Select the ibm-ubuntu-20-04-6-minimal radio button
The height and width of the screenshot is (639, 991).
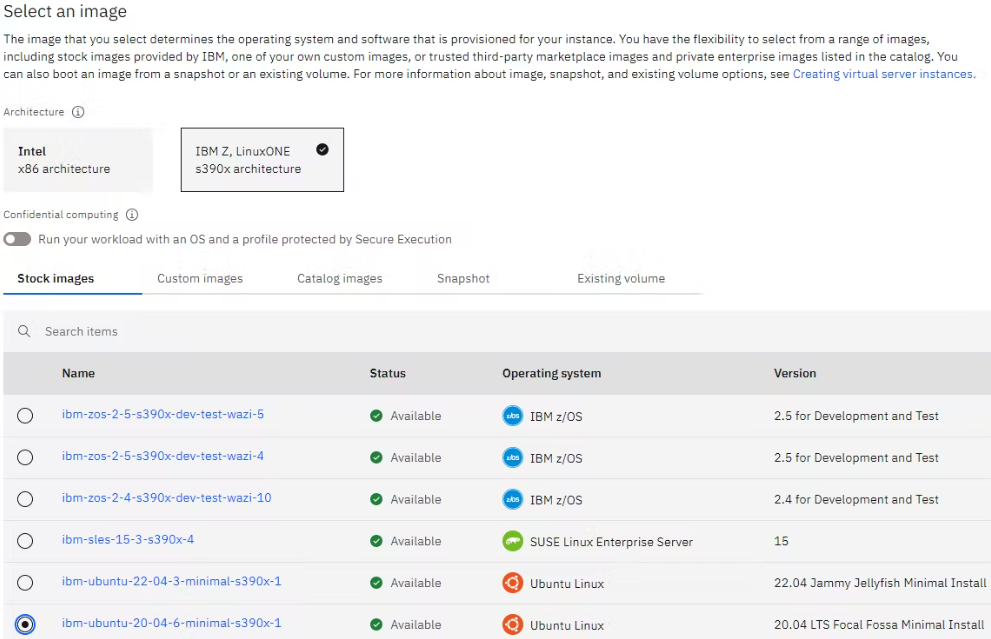[25, 624]
